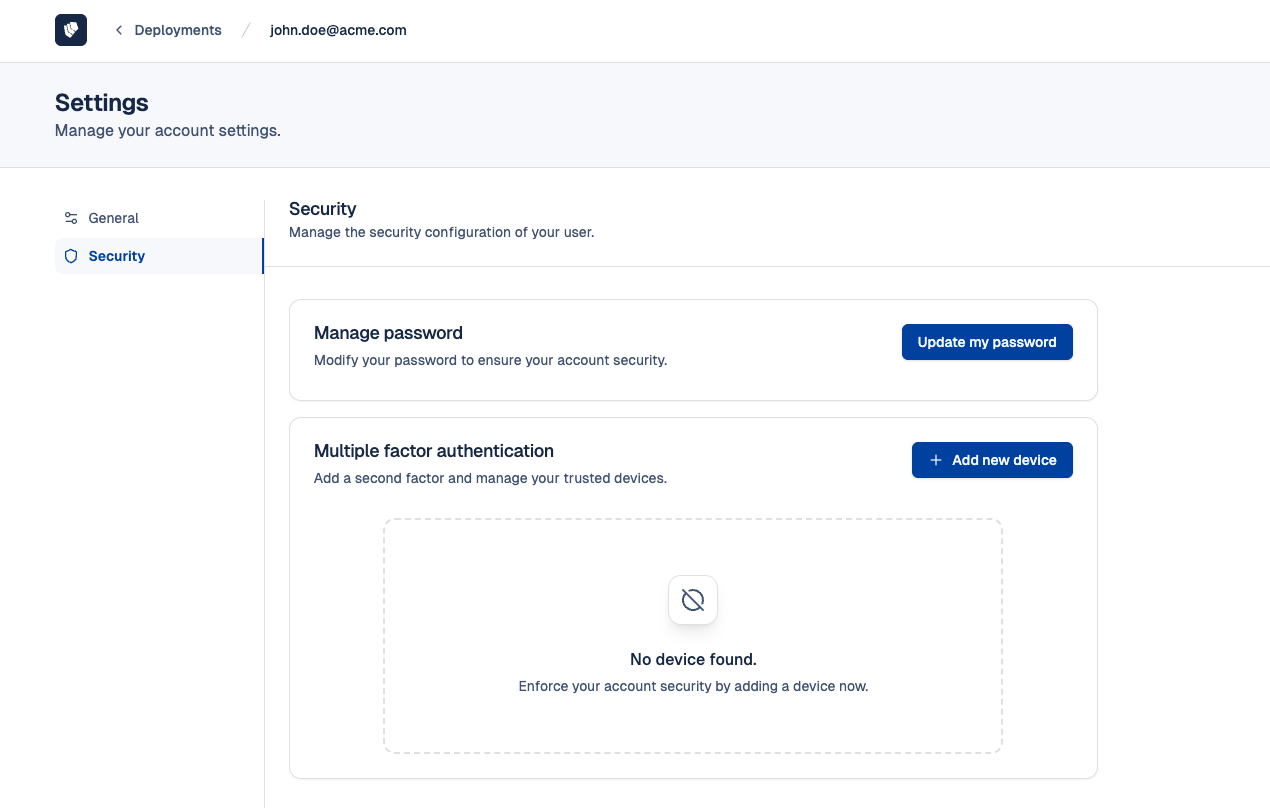Click the sliders icon next to General
Viewport: 1270px width, 808px height.
[71, 218]
